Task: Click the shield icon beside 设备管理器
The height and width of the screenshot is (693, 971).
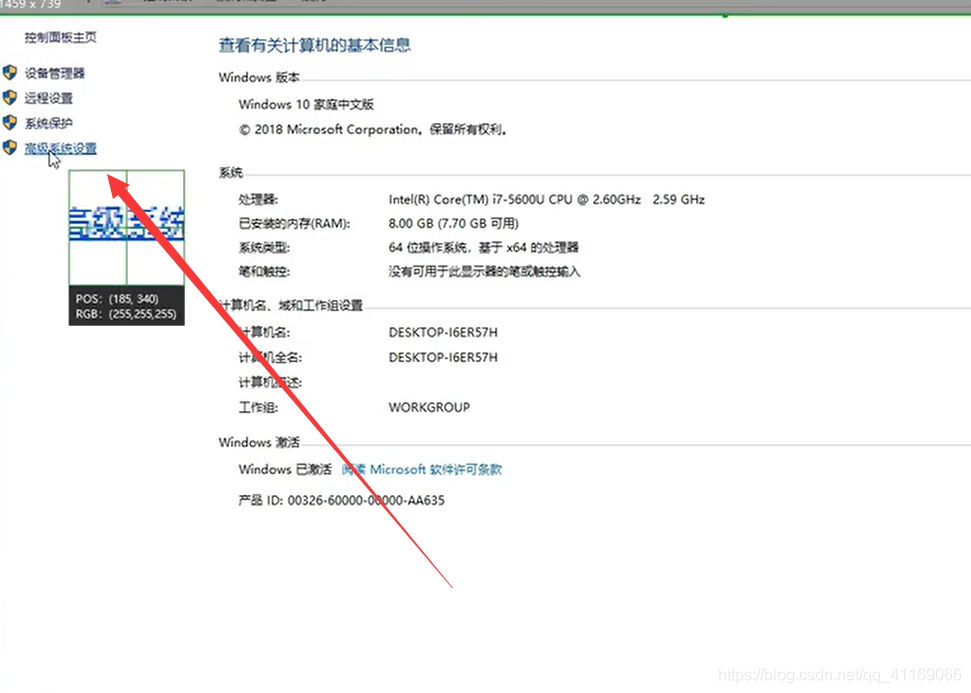Action: click(10, 72)
